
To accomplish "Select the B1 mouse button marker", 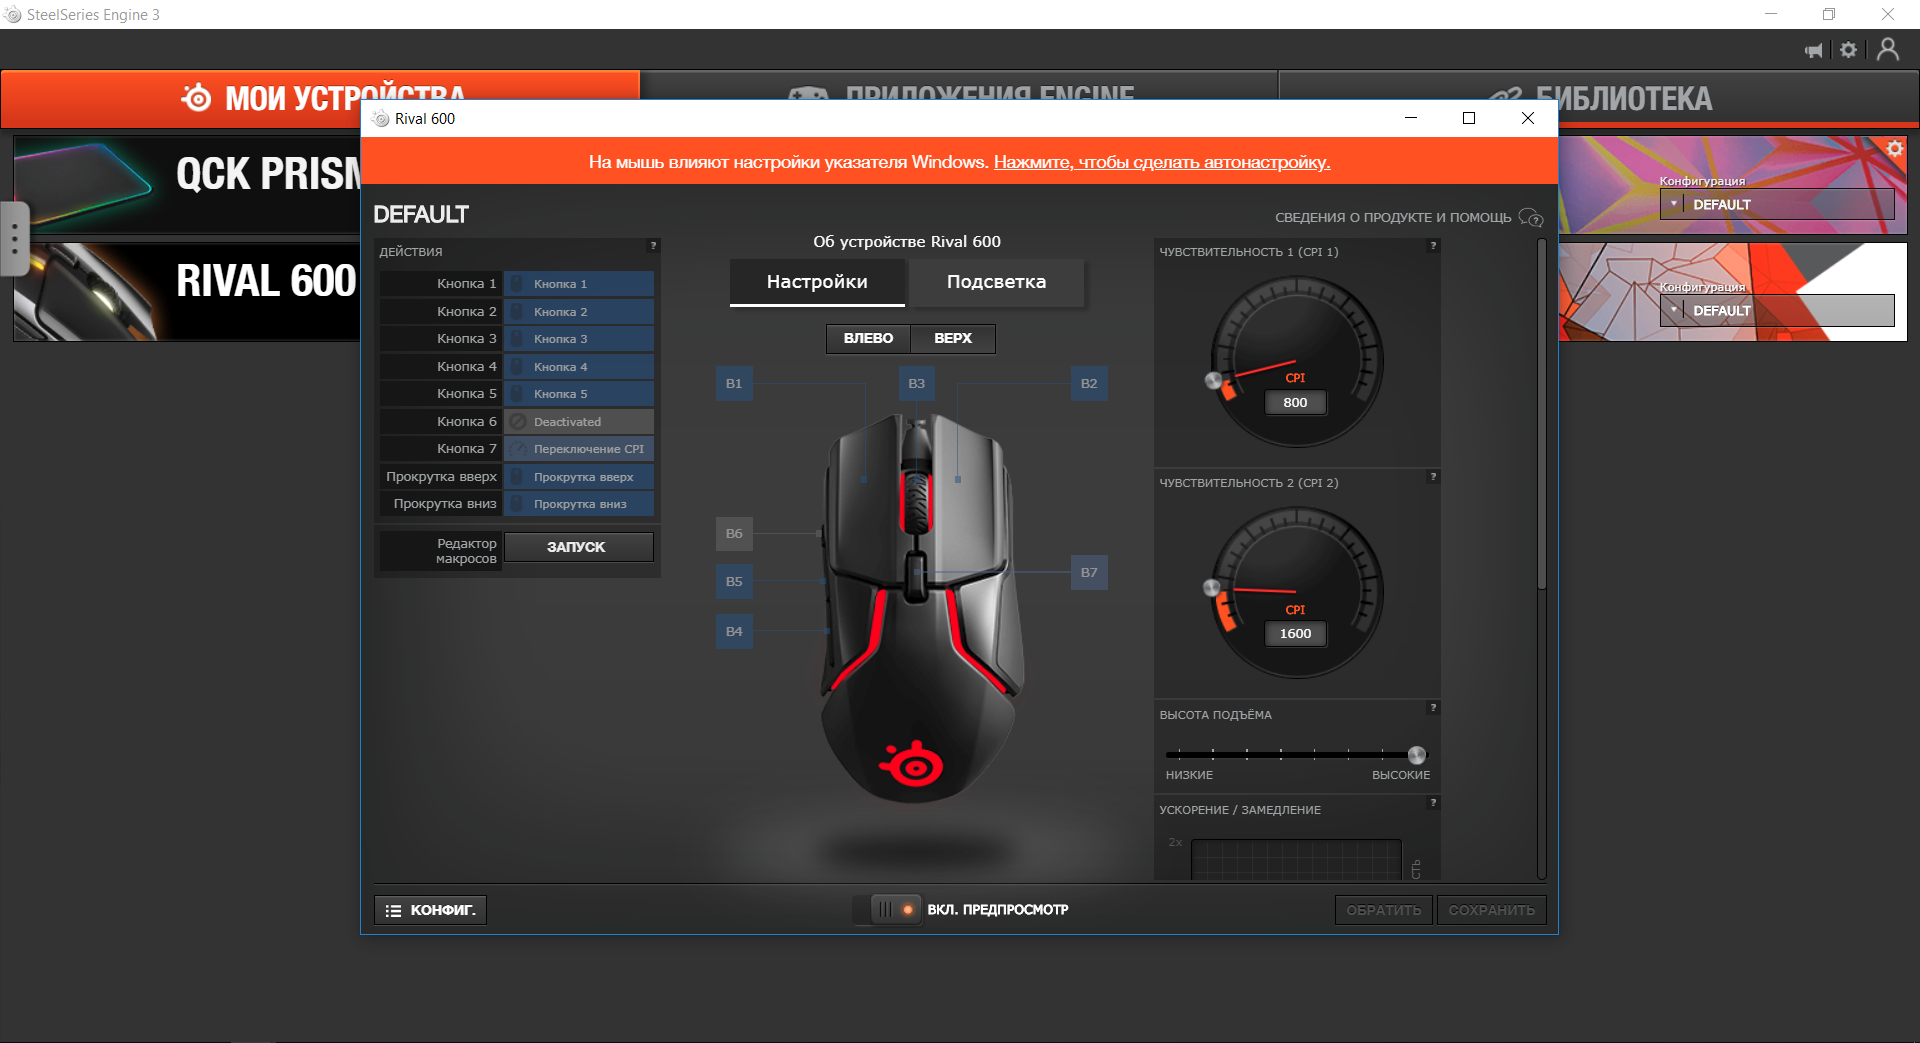I will click(x=734, y=384).
